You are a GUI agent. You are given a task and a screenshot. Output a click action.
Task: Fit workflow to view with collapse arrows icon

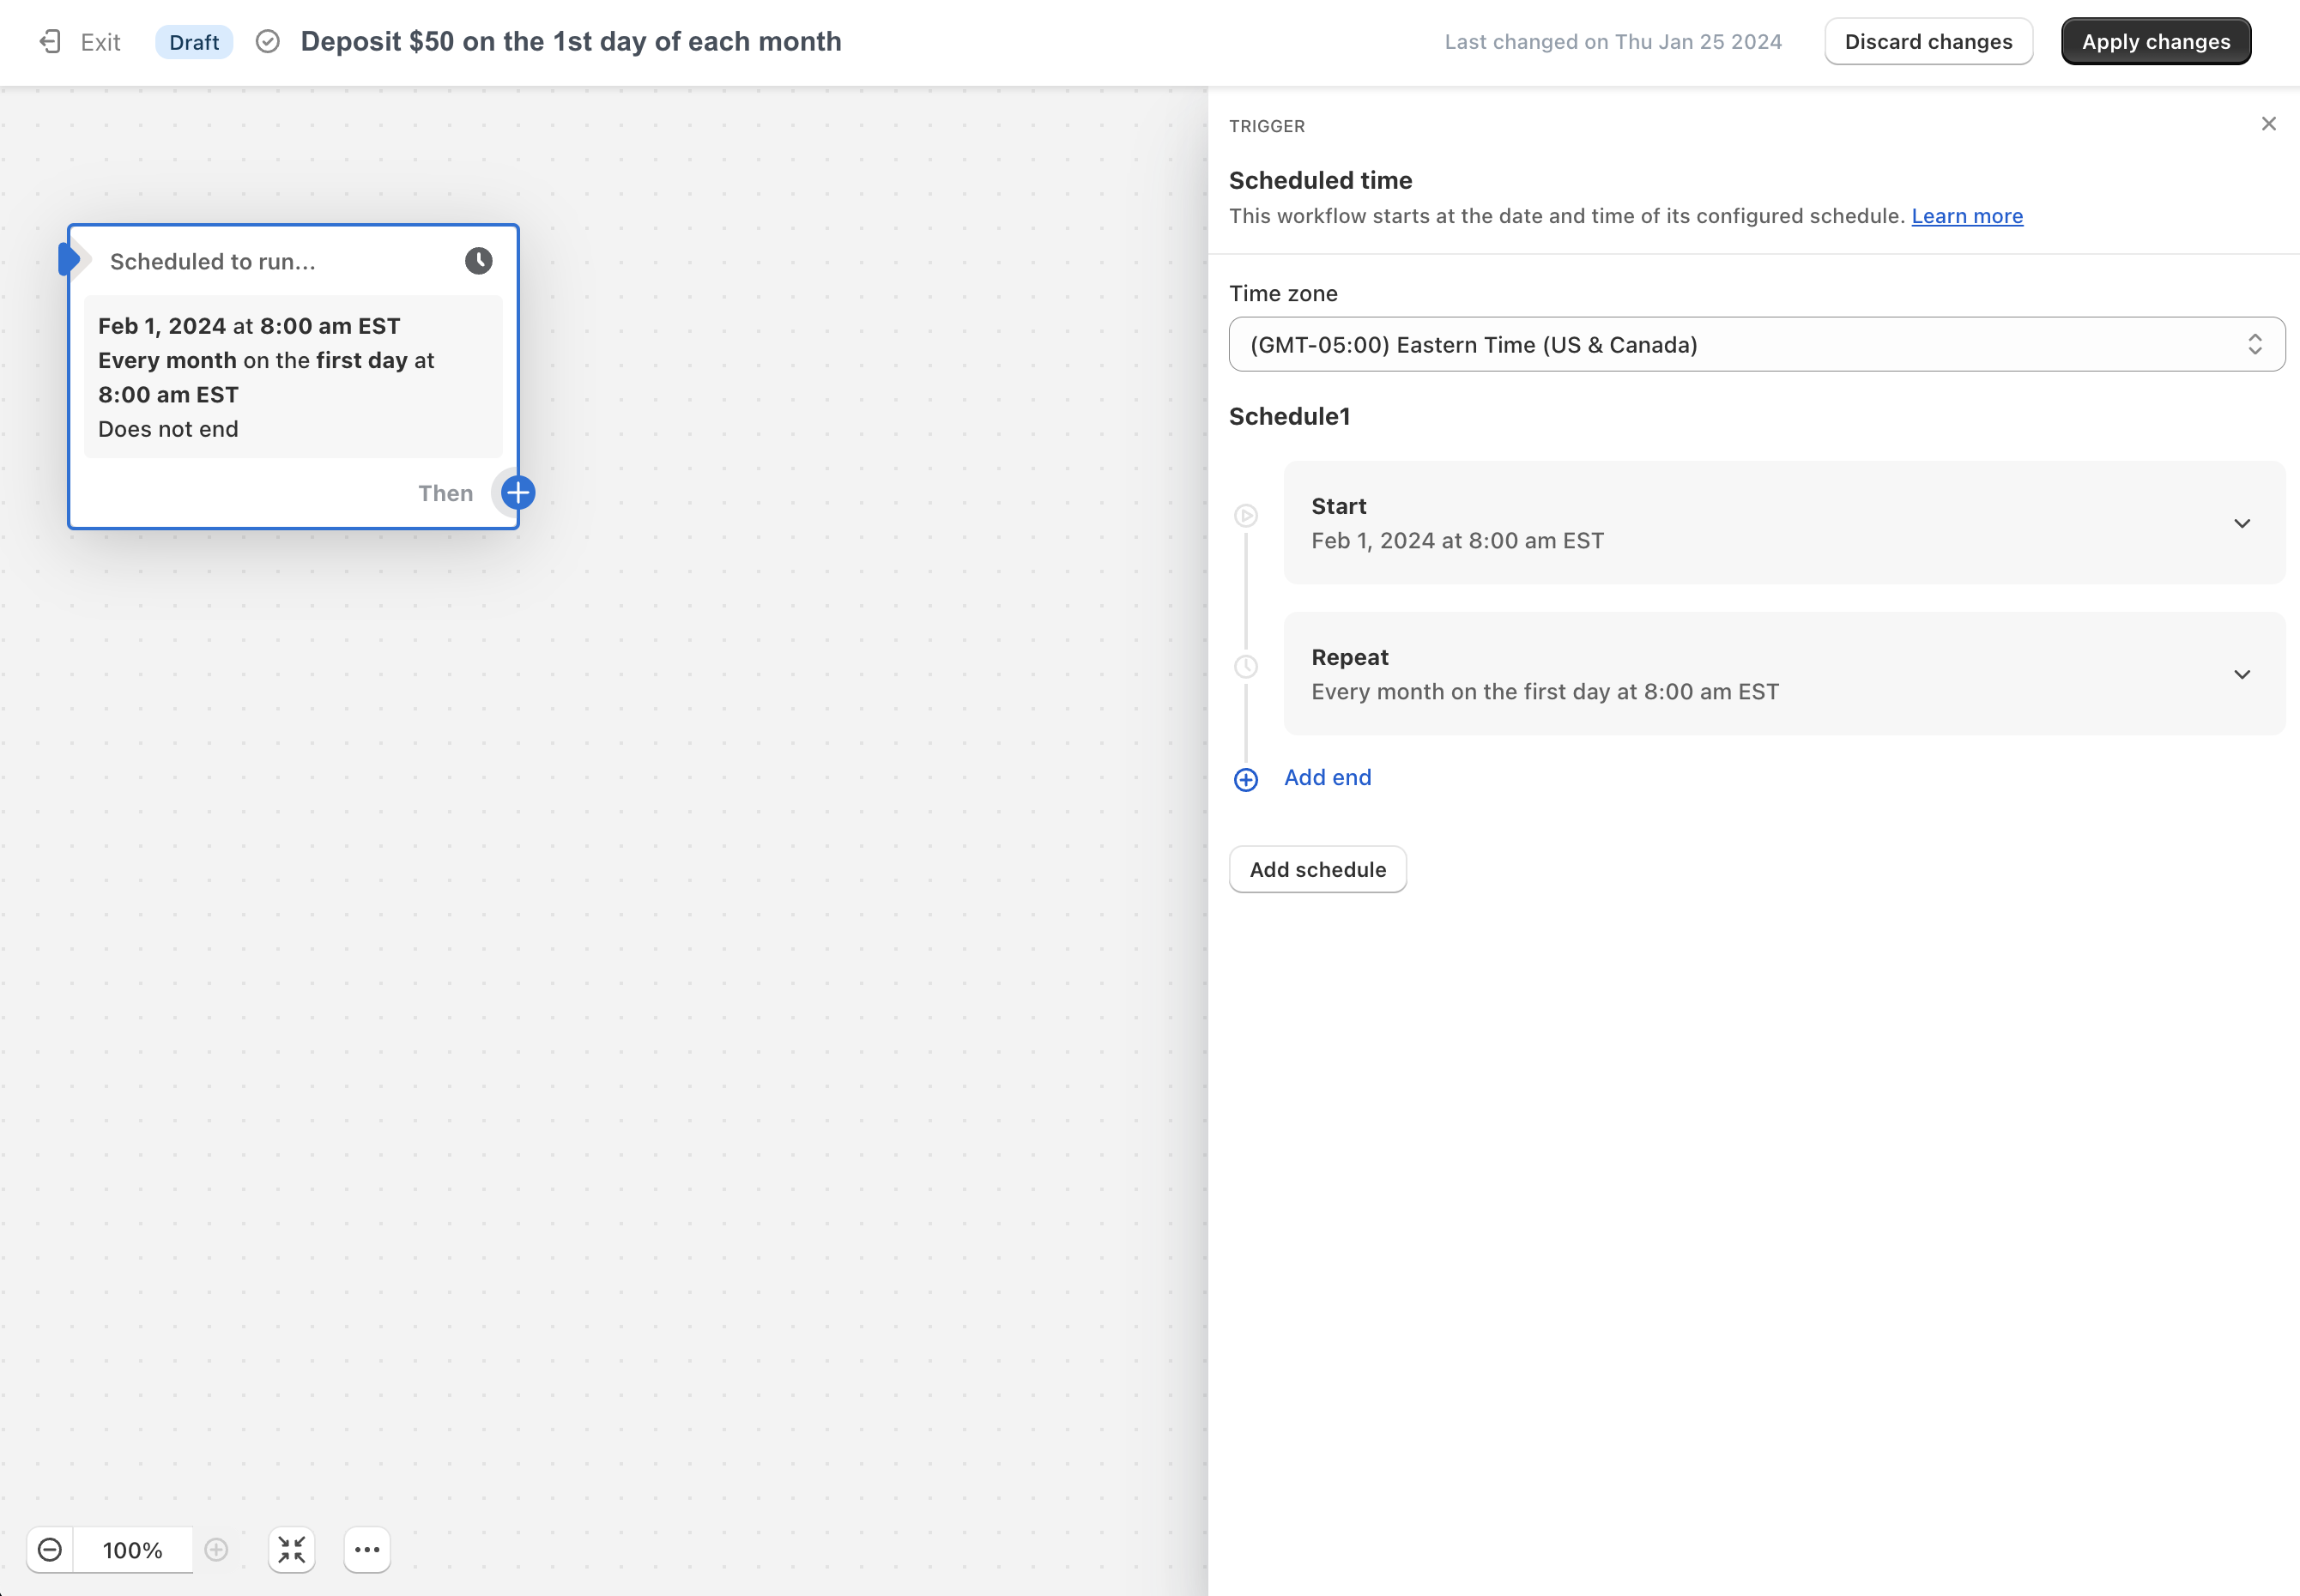(x=291, y=1549)
